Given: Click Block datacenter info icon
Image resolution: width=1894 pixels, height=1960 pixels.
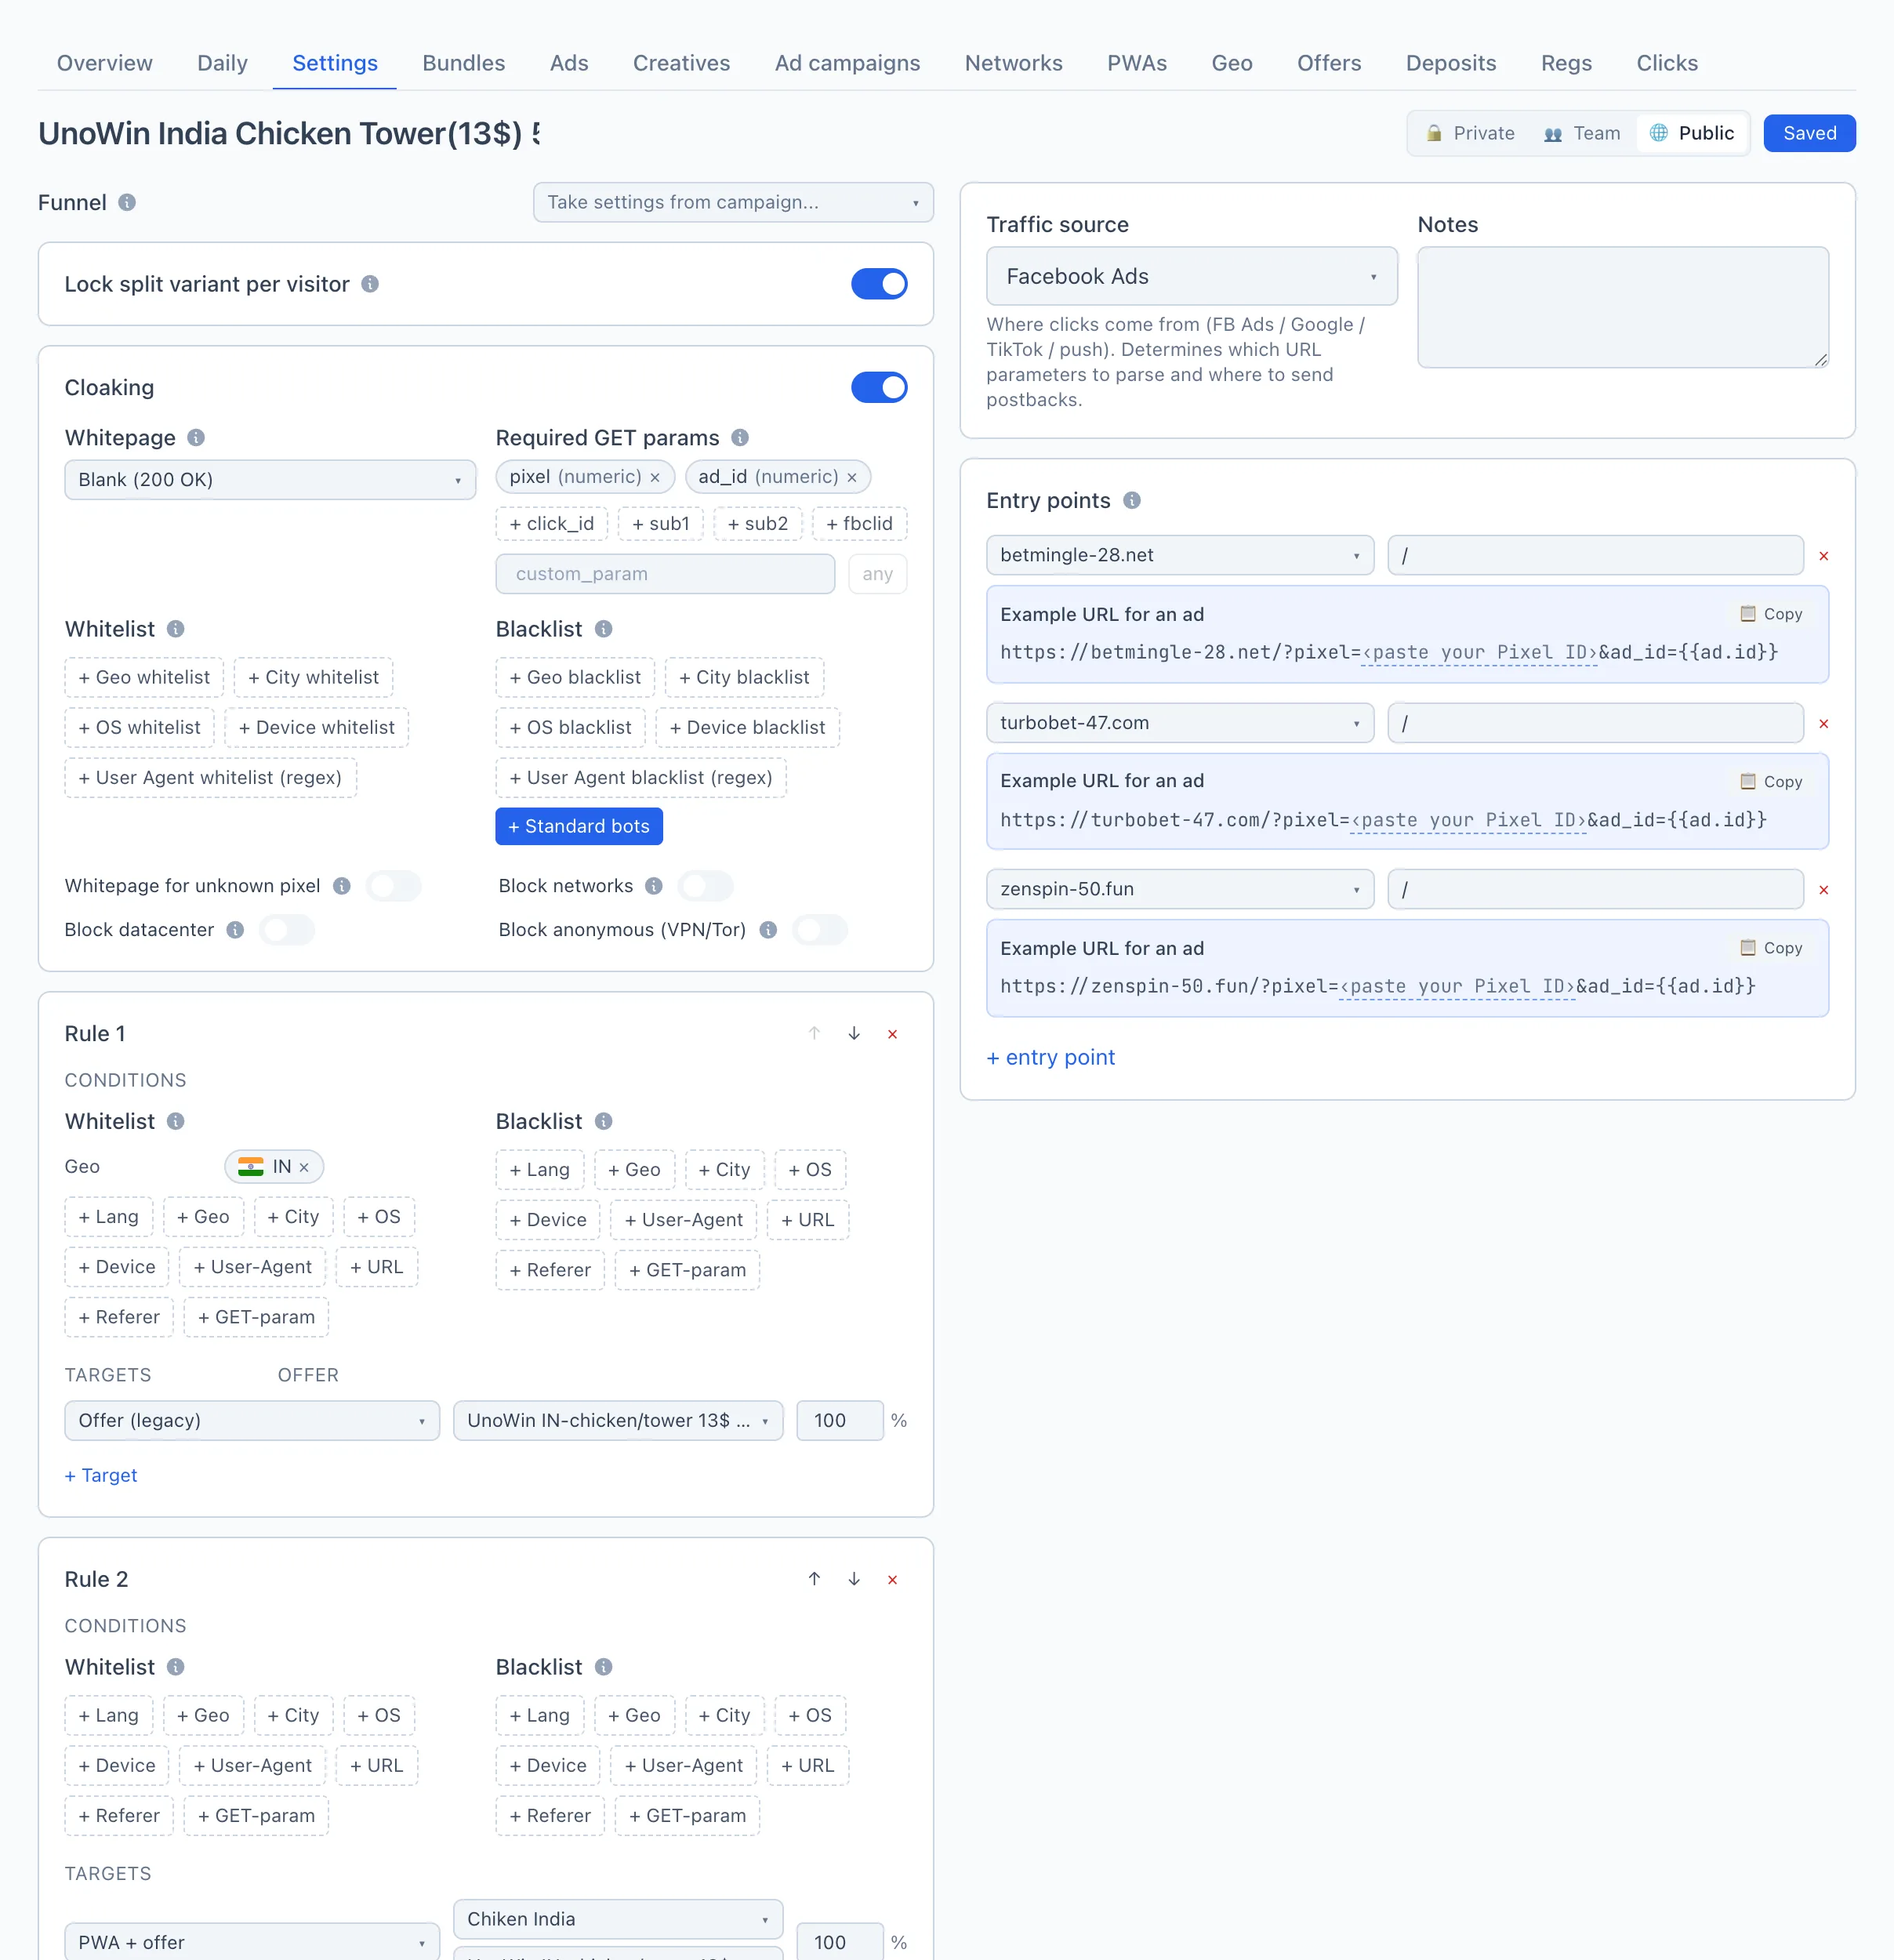Looking at the screenshot, I should point(235,930).
